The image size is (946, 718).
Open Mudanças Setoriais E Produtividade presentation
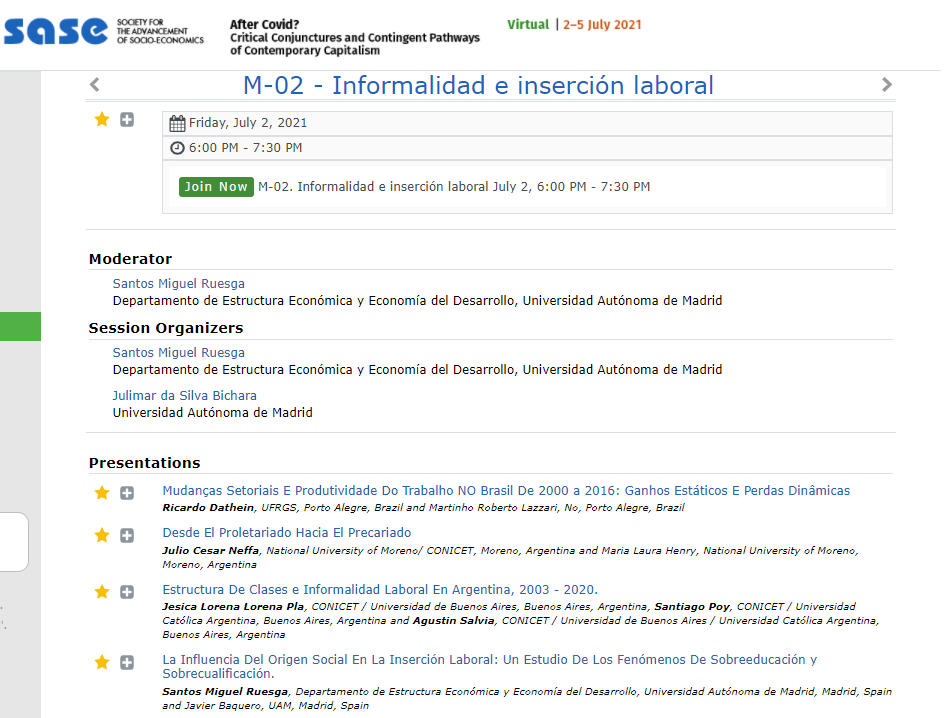[x=506, y=491]
